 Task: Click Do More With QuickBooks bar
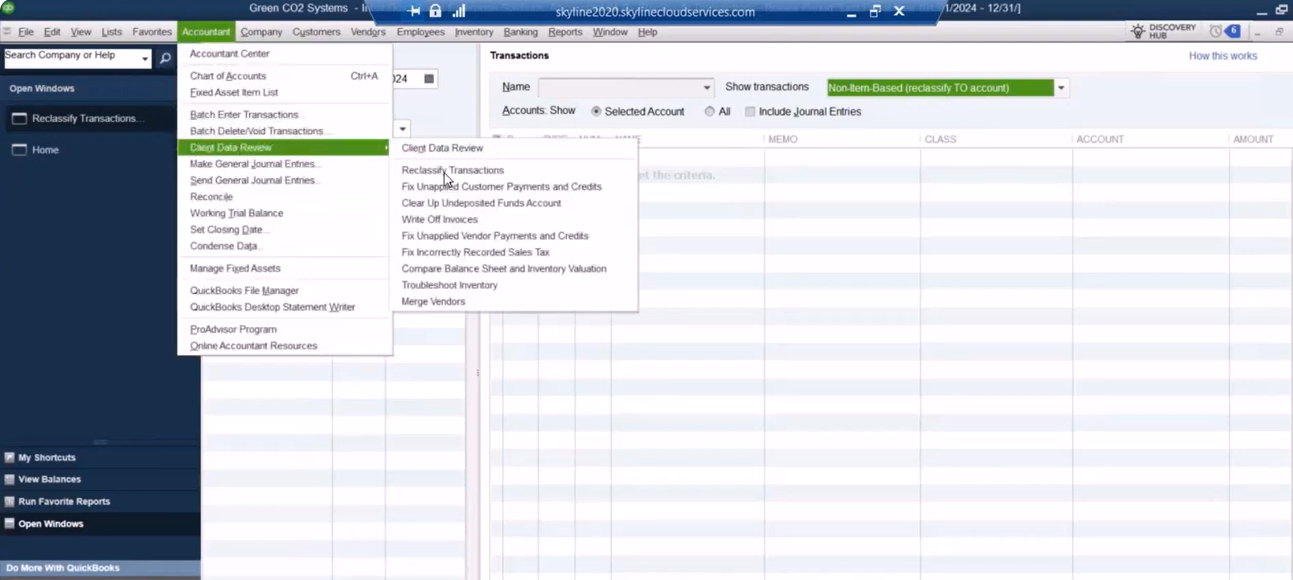coord(63,568)
